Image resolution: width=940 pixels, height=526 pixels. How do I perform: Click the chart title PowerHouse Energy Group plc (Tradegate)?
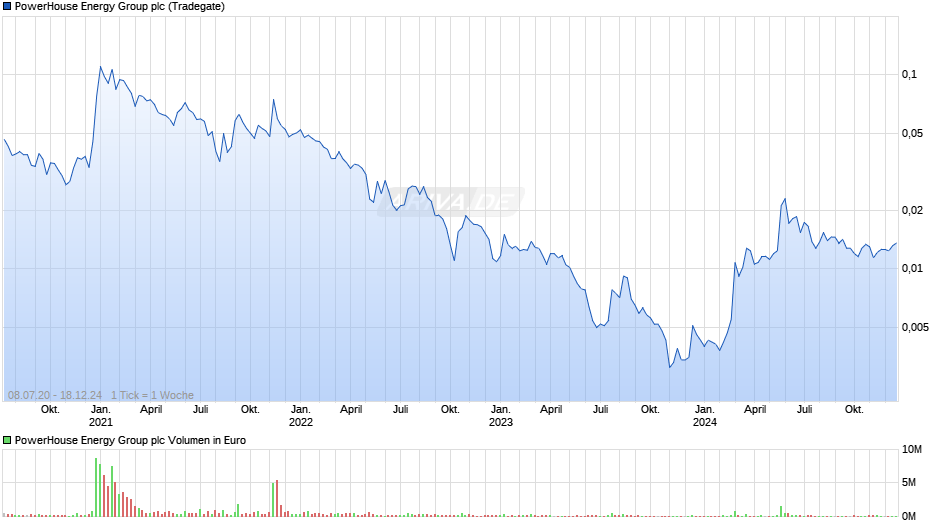pyautogui.click(x=120, y=7)
